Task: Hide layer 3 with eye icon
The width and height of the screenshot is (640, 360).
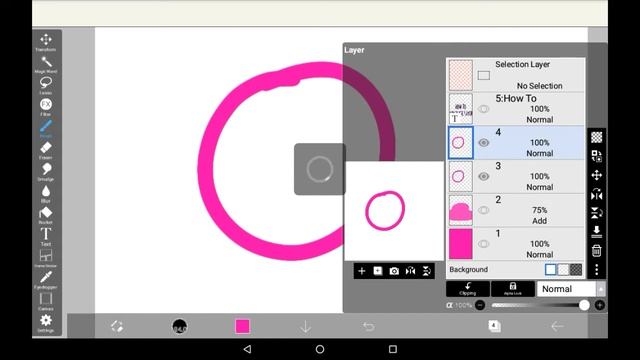Action: [484, 176]
